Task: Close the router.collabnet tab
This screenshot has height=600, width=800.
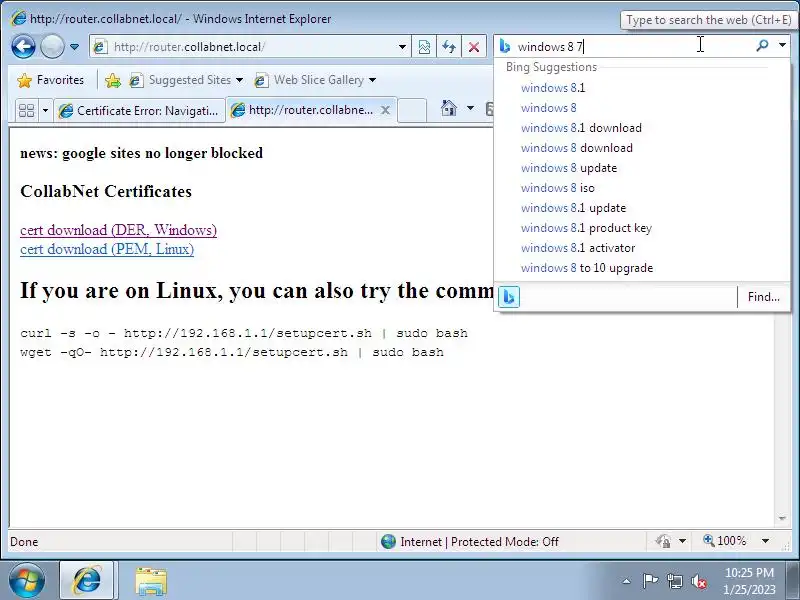Action: (386, 110)
